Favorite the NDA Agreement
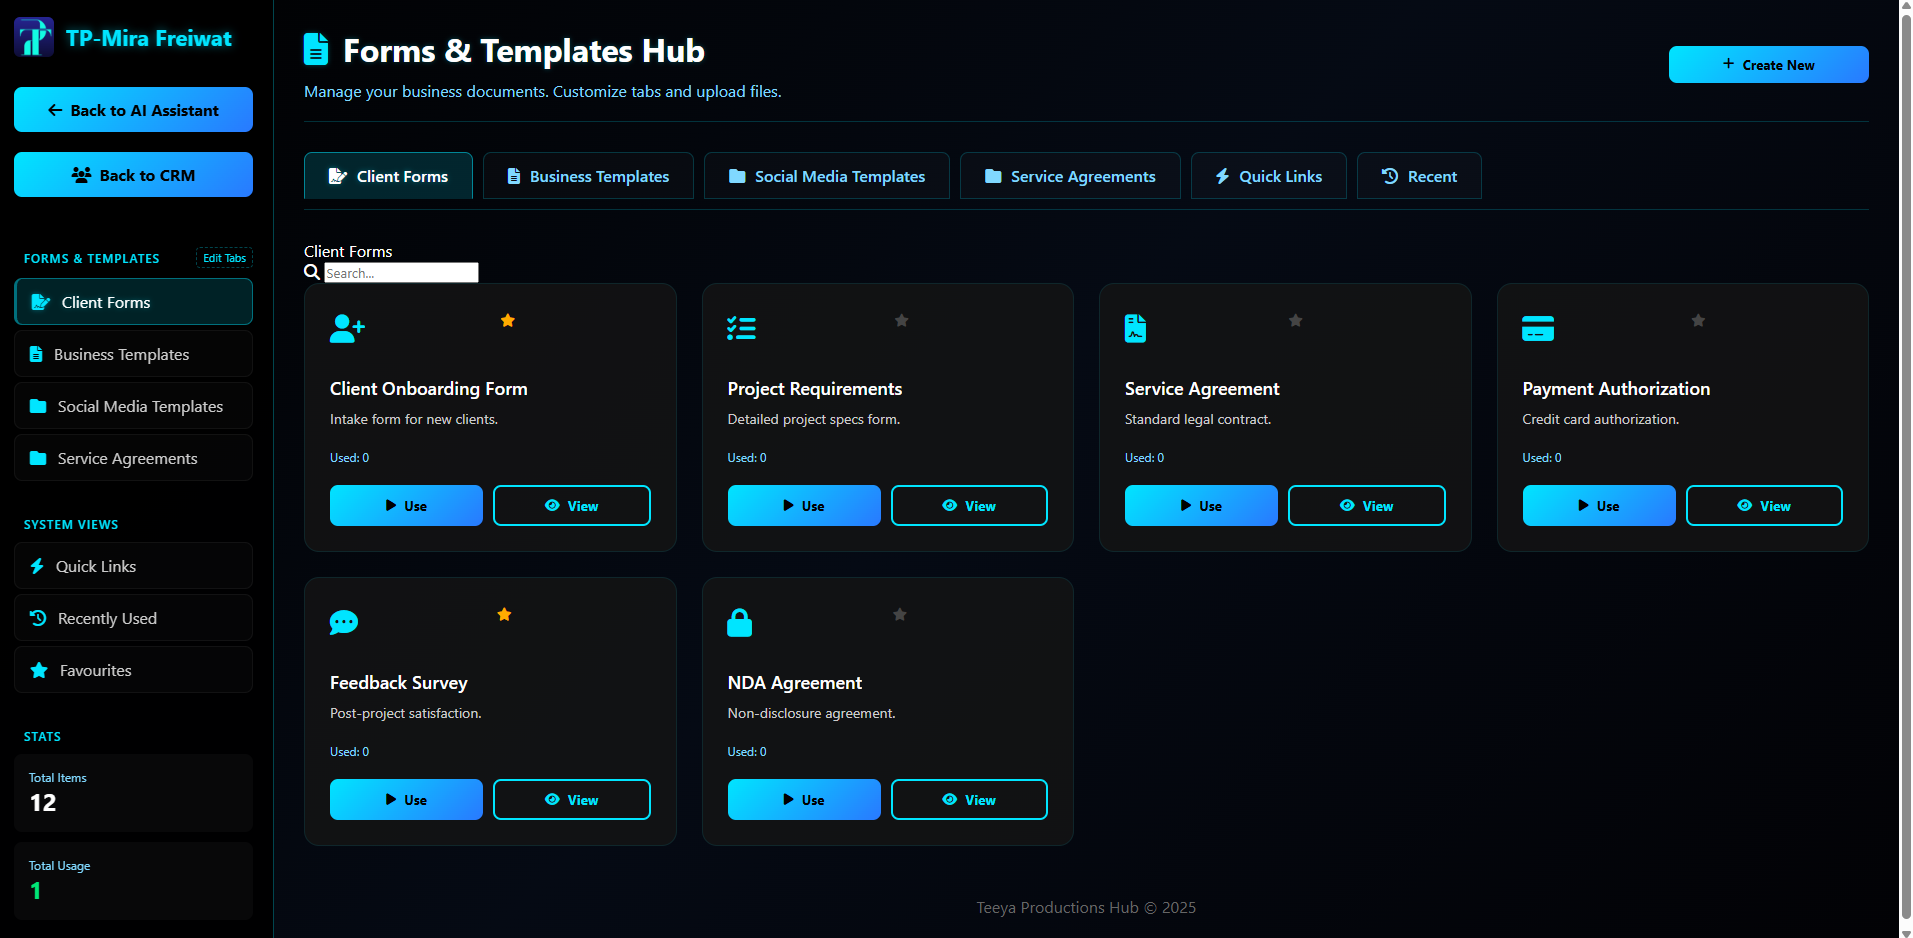This screenshot has height=938, width=1913. click(899, 614)
